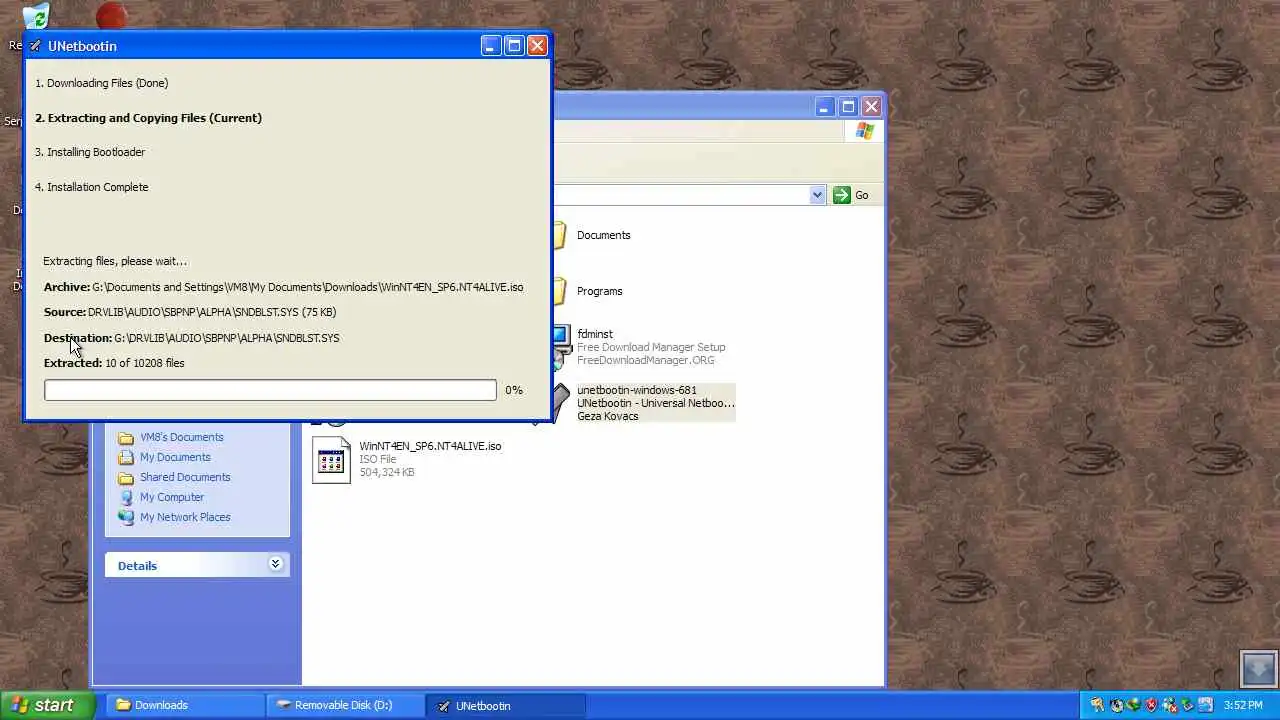This screenshot has height=720, width=1280.
Task: Click the My Network Places sidebar icon
Action: pos(126,517)
